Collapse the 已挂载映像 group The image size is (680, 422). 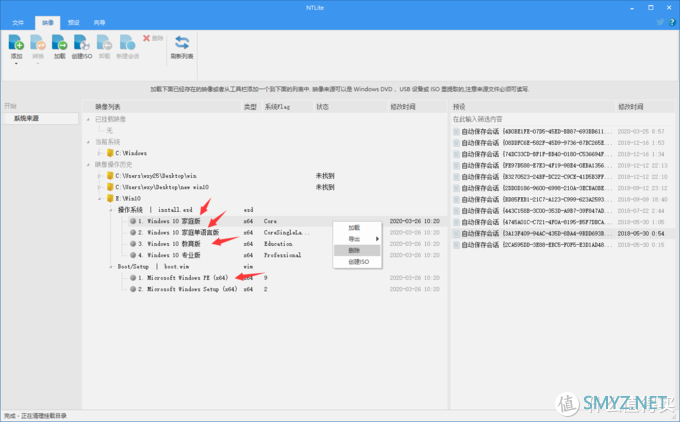point(88,119)
